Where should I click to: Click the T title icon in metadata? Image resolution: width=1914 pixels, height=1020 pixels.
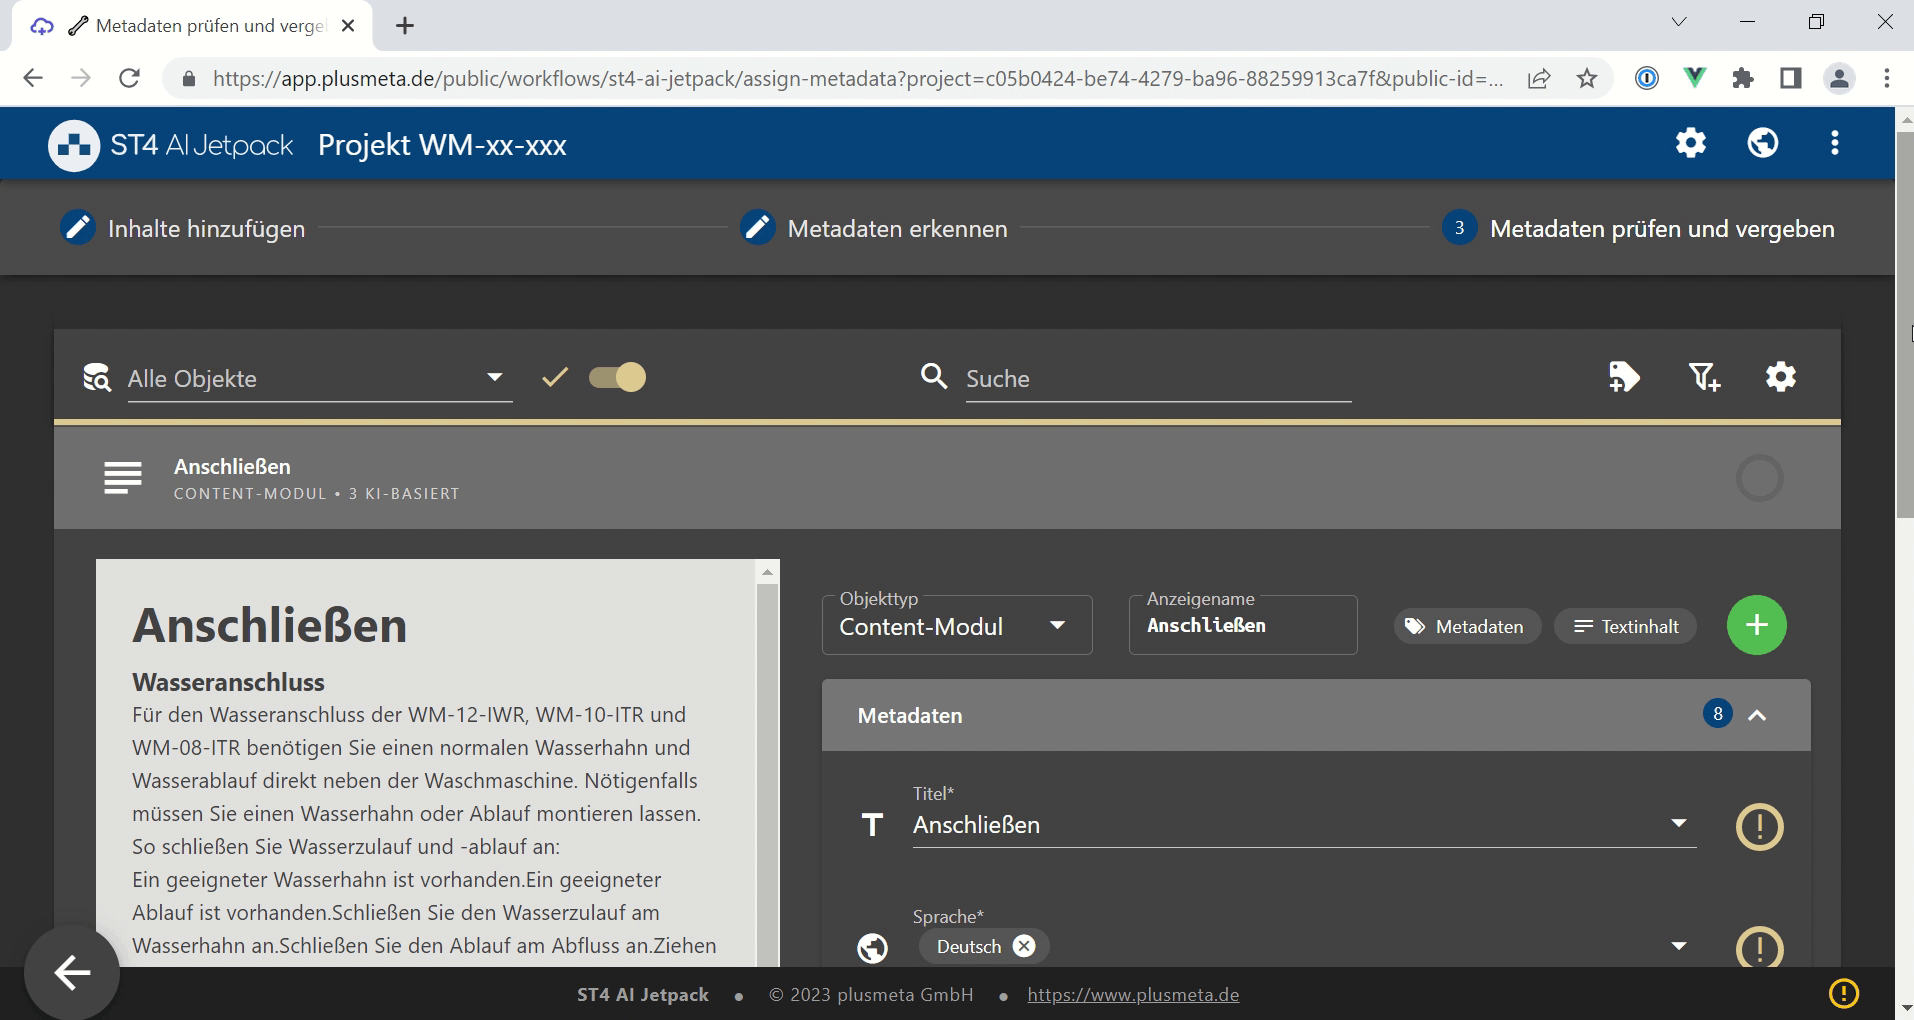click(873, 825)
